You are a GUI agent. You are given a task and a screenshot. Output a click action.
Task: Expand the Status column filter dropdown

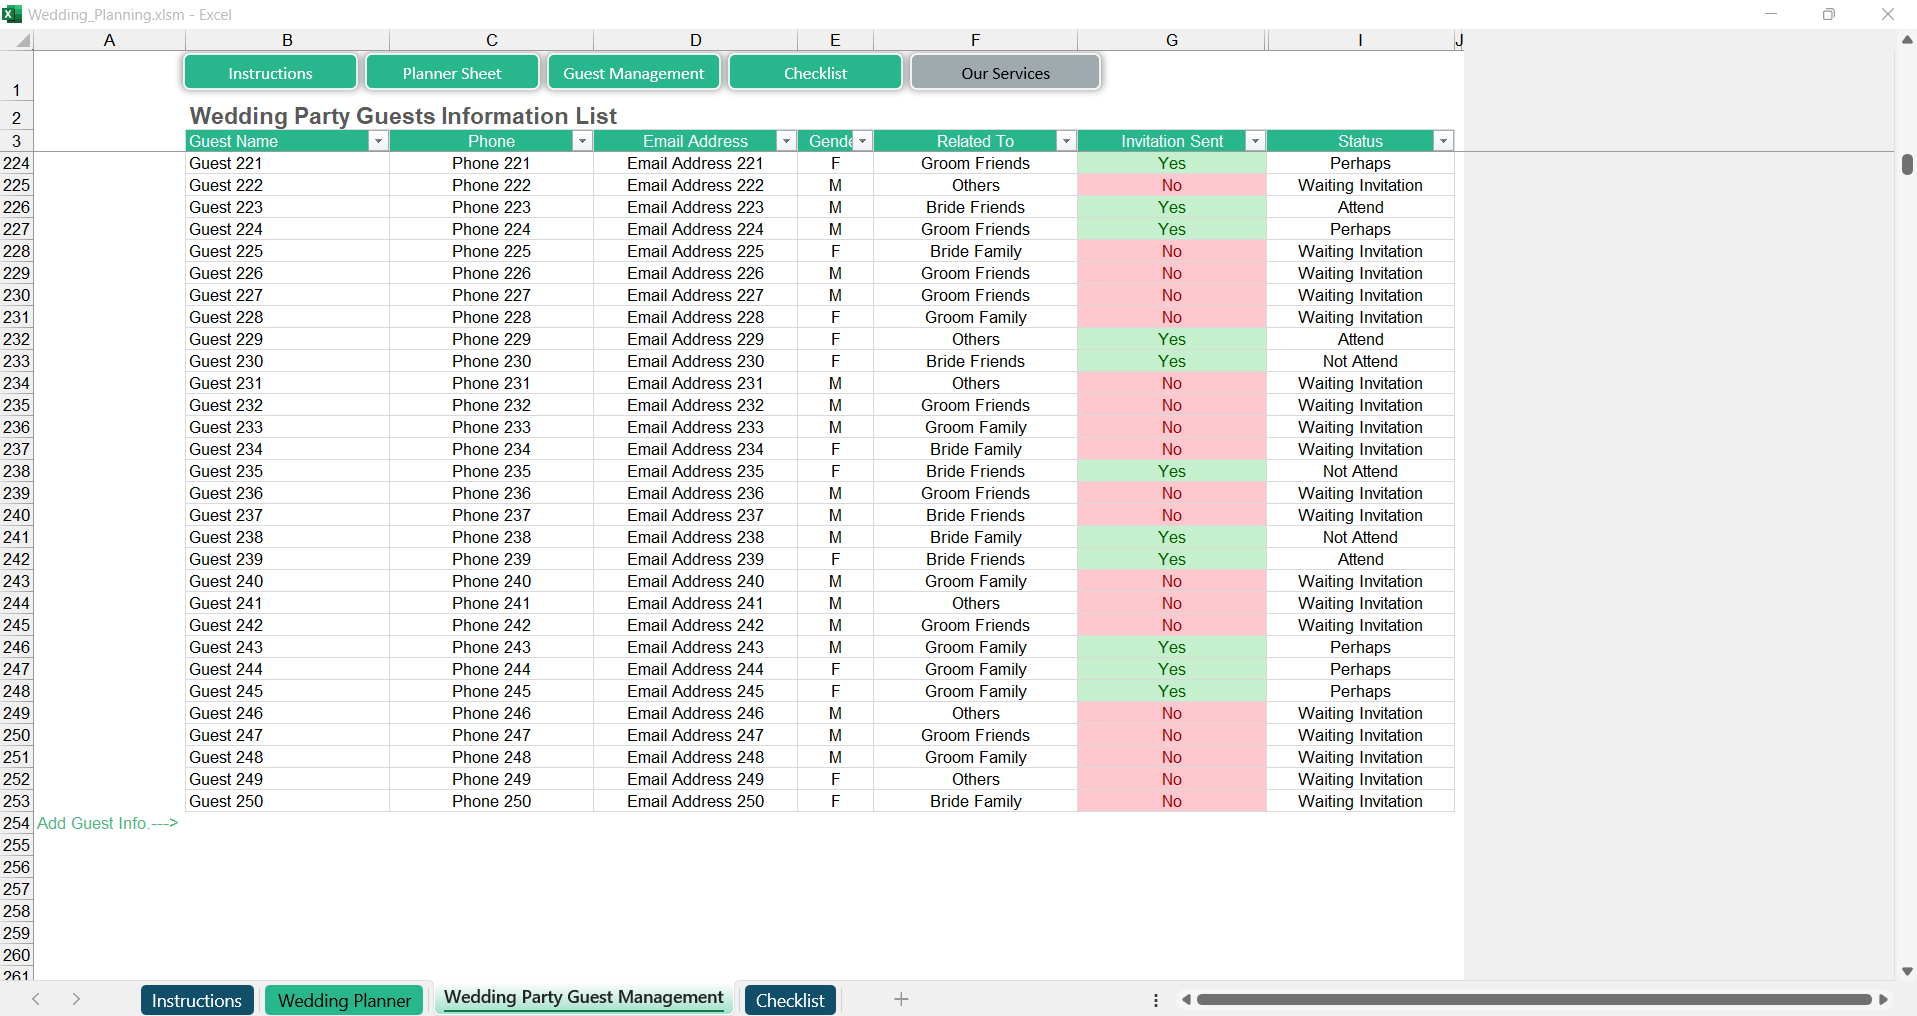click(x=1442, y=142)
